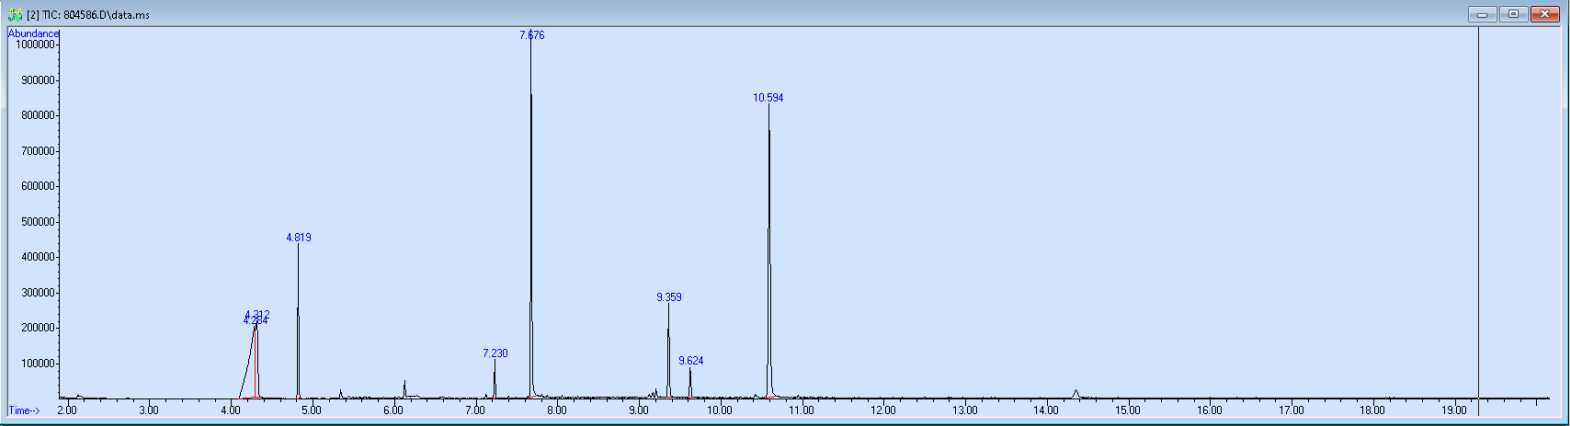1570x426 pixels.
Task: Click the Time--> axis label
Action: 25,410
